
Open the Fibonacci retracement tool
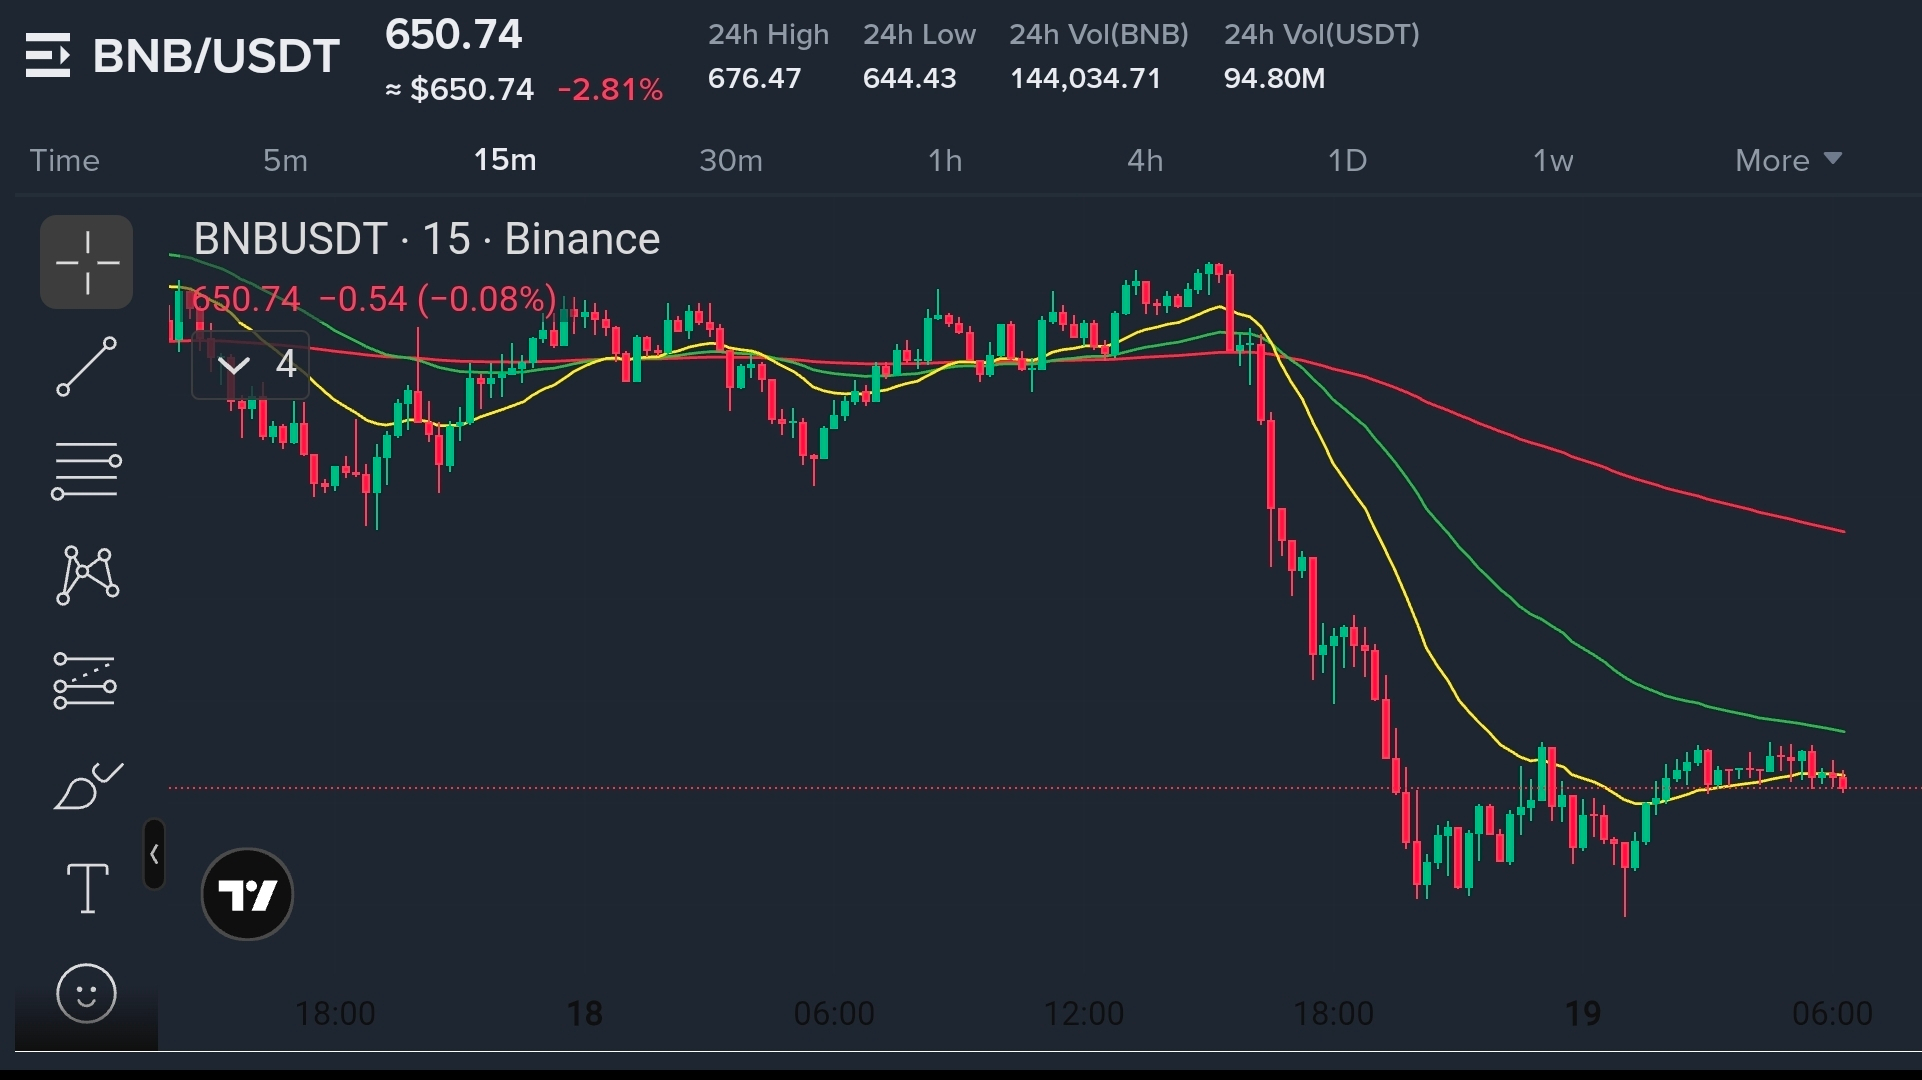[x=87, y=470]
